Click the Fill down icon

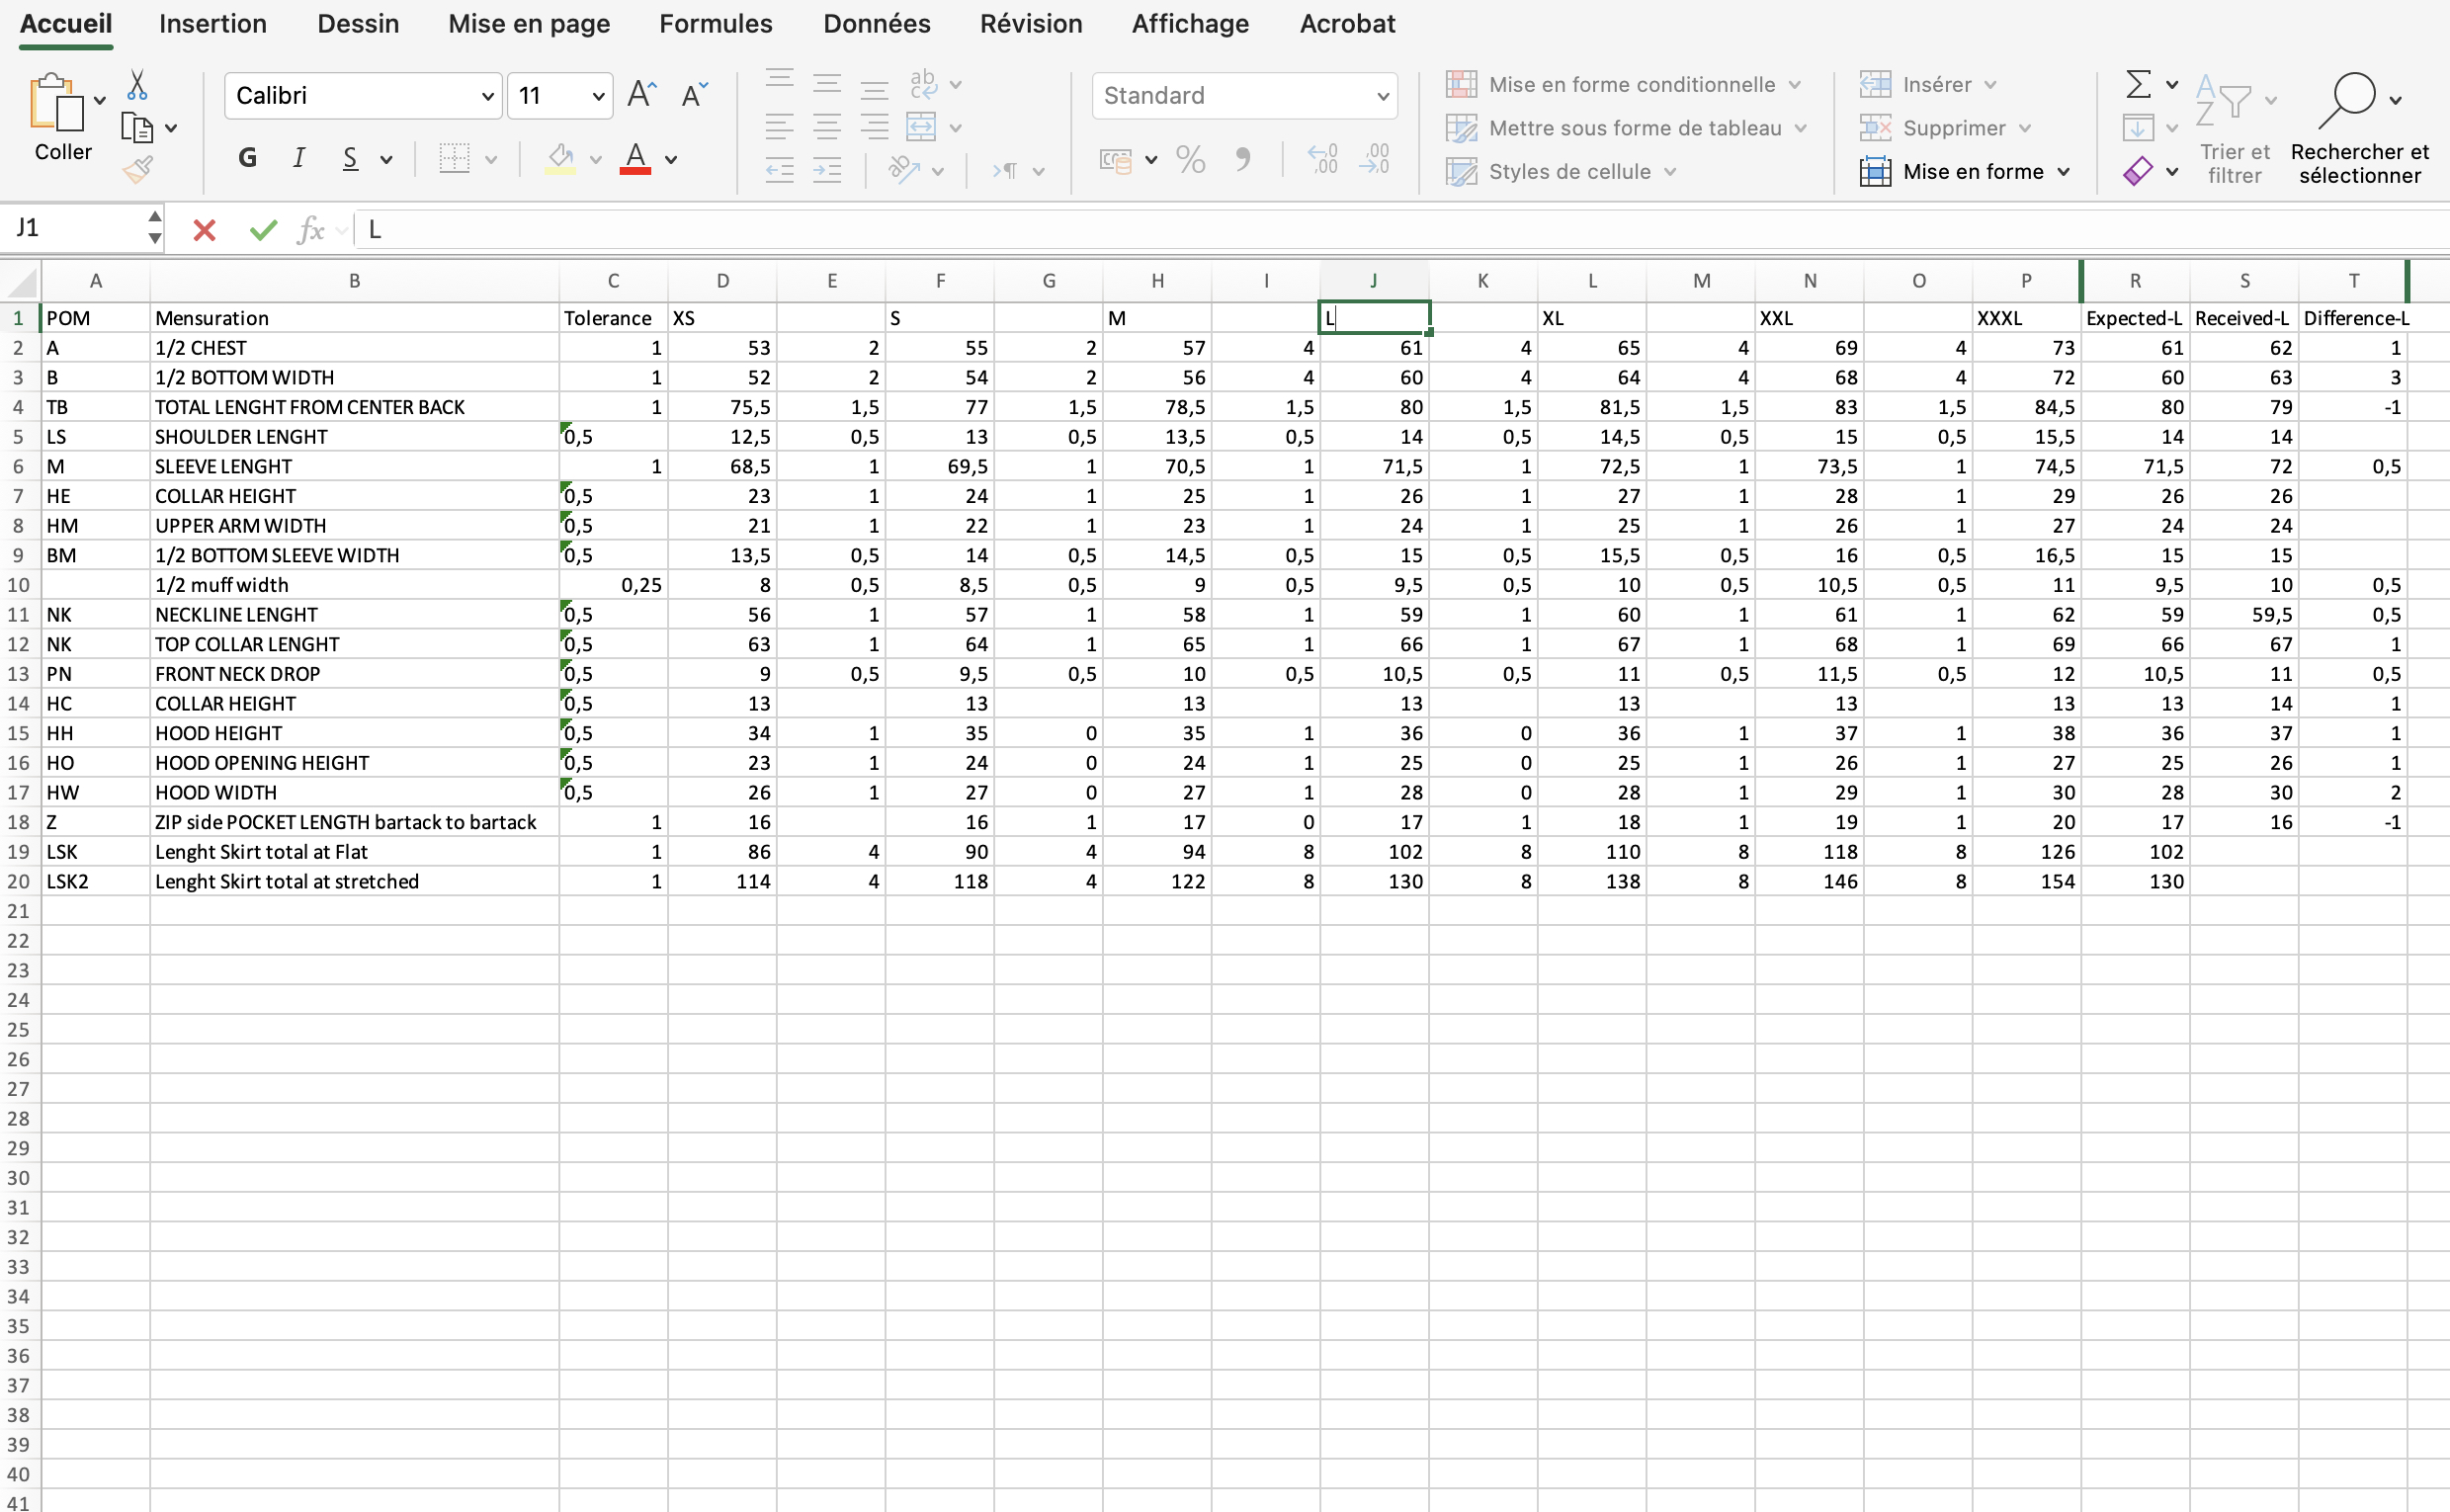(x=2138, y=128)
